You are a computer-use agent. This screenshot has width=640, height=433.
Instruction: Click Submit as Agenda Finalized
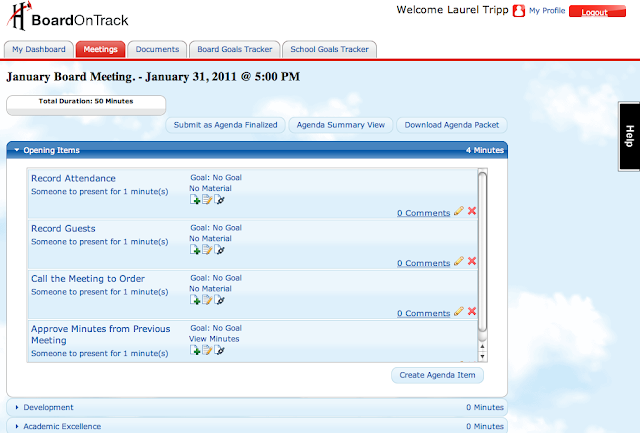tap(225, 125)
